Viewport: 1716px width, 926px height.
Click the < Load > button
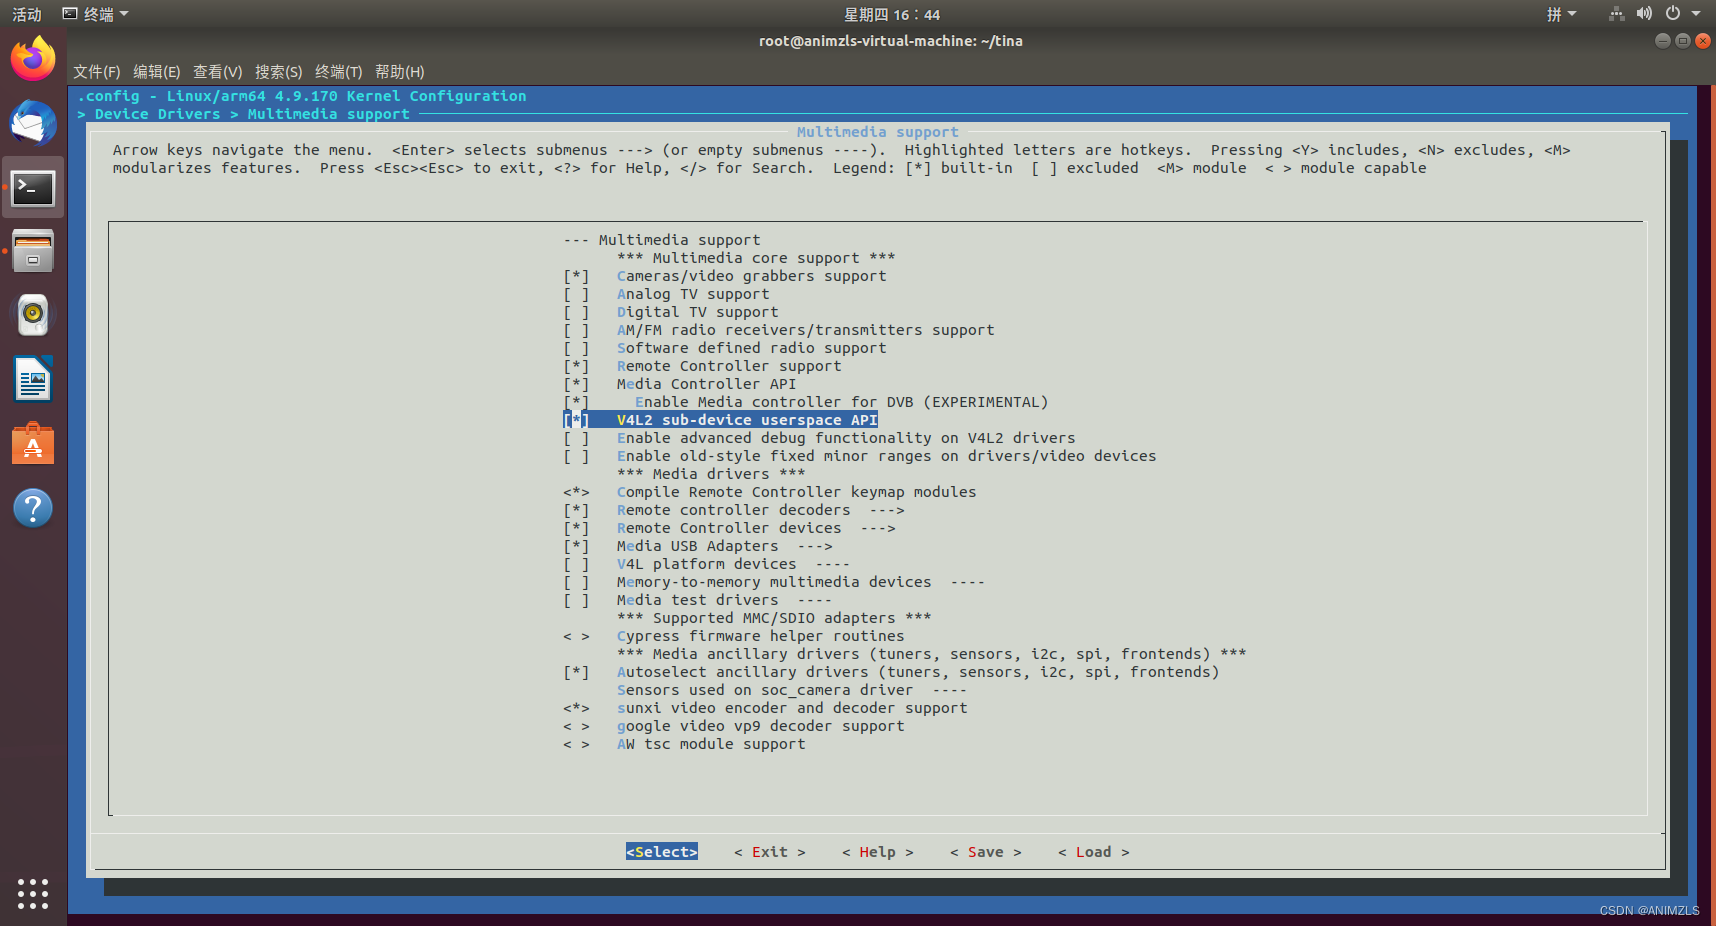point(1094,852)
